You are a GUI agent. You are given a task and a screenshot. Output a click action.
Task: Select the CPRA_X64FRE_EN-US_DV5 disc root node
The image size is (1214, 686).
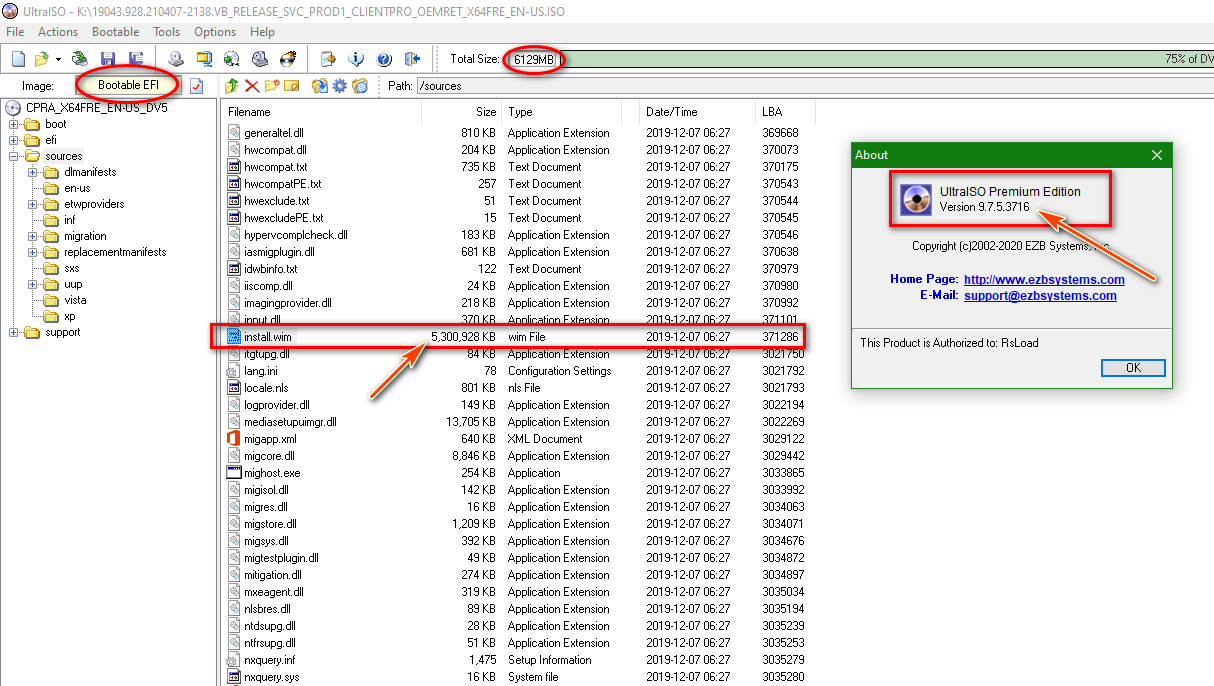click(97, 108)
